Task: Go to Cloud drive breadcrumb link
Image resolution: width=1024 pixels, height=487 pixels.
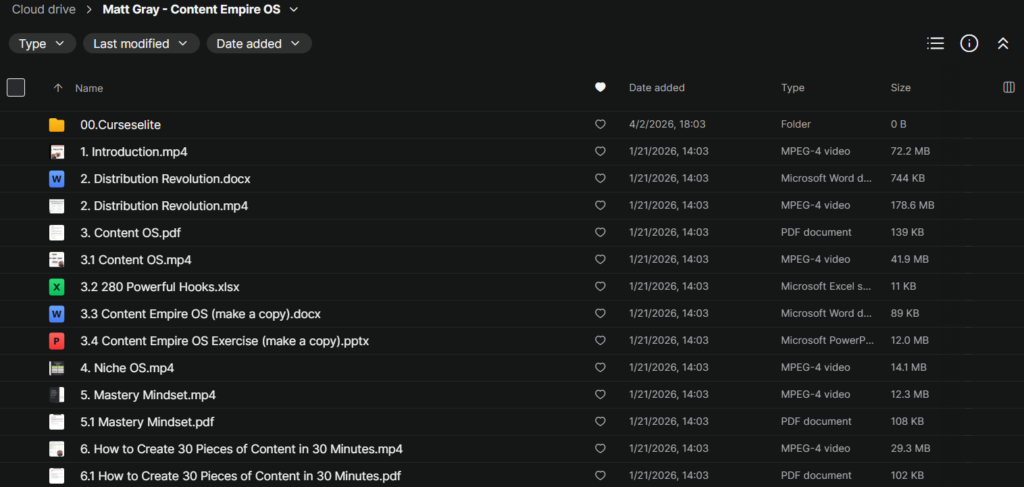Action: (44, 10)
